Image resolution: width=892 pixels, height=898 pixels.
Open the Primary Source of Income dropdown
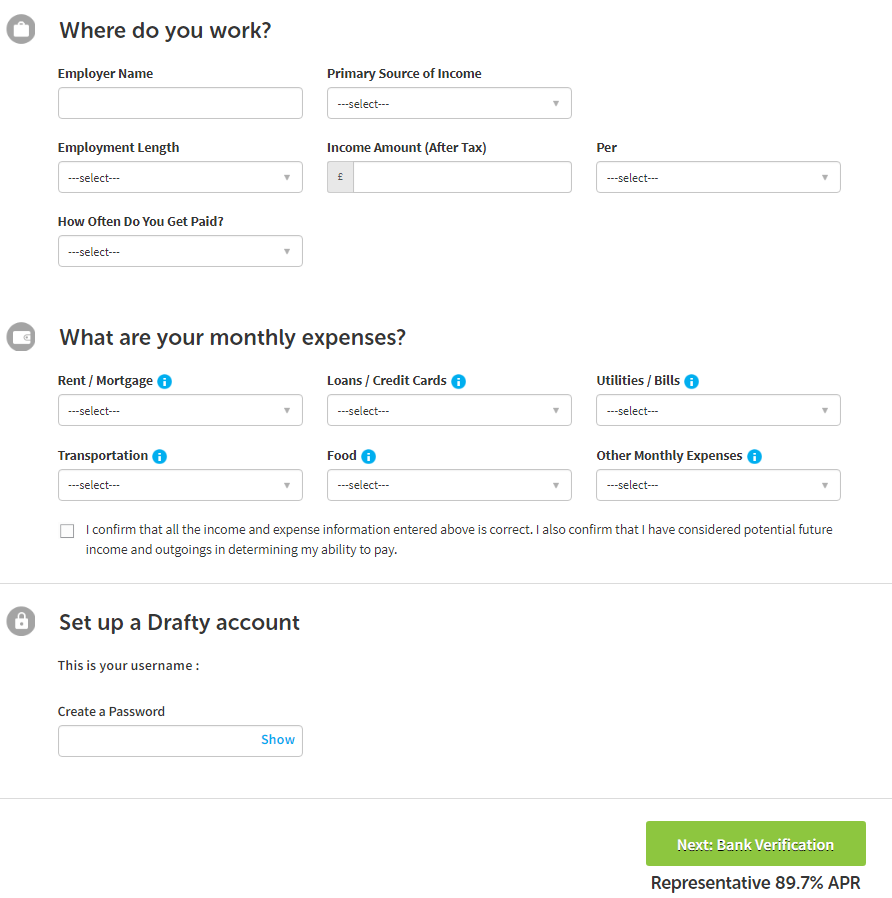pos(449,103)
